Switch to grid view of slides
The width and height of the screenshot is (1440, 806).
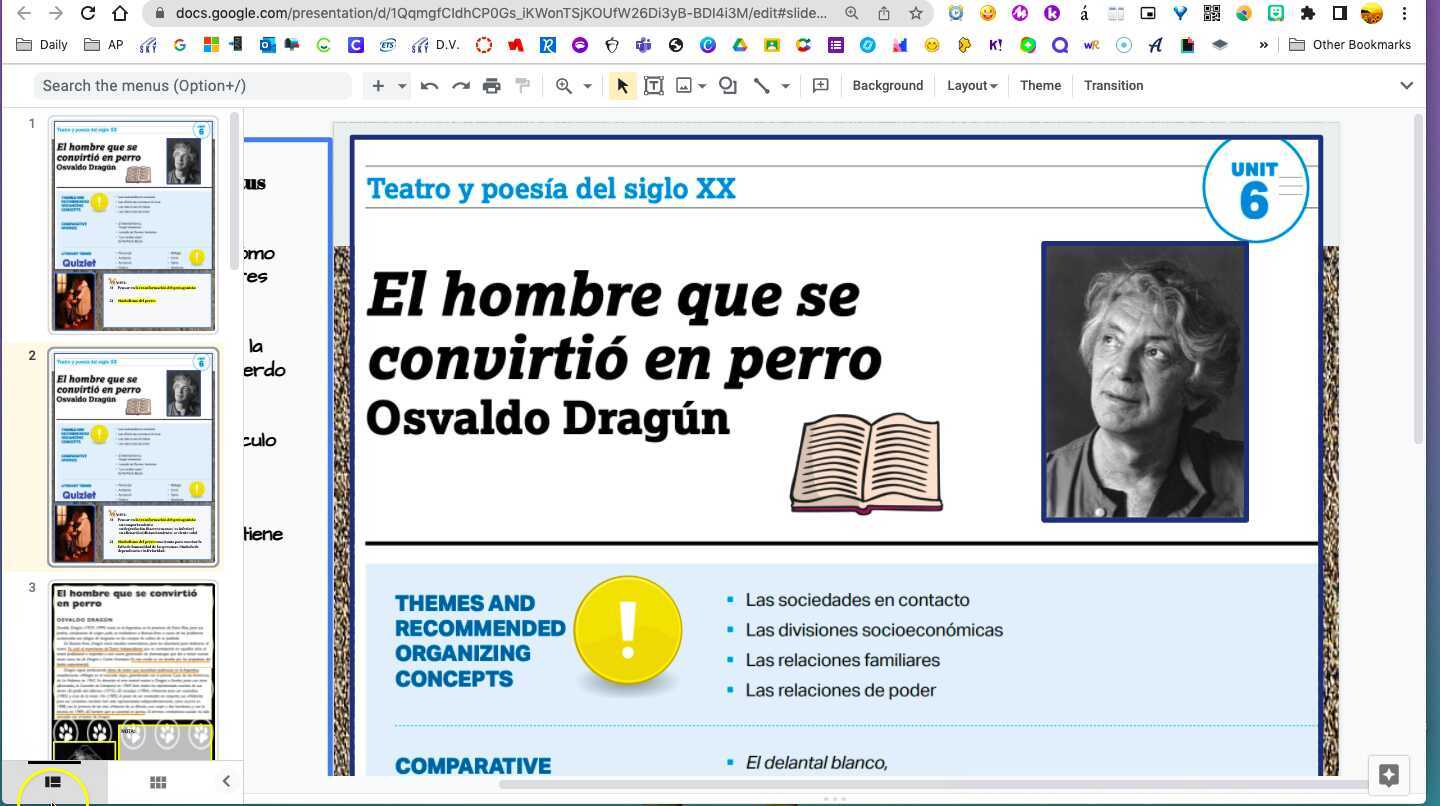click(x=157, y=781)
